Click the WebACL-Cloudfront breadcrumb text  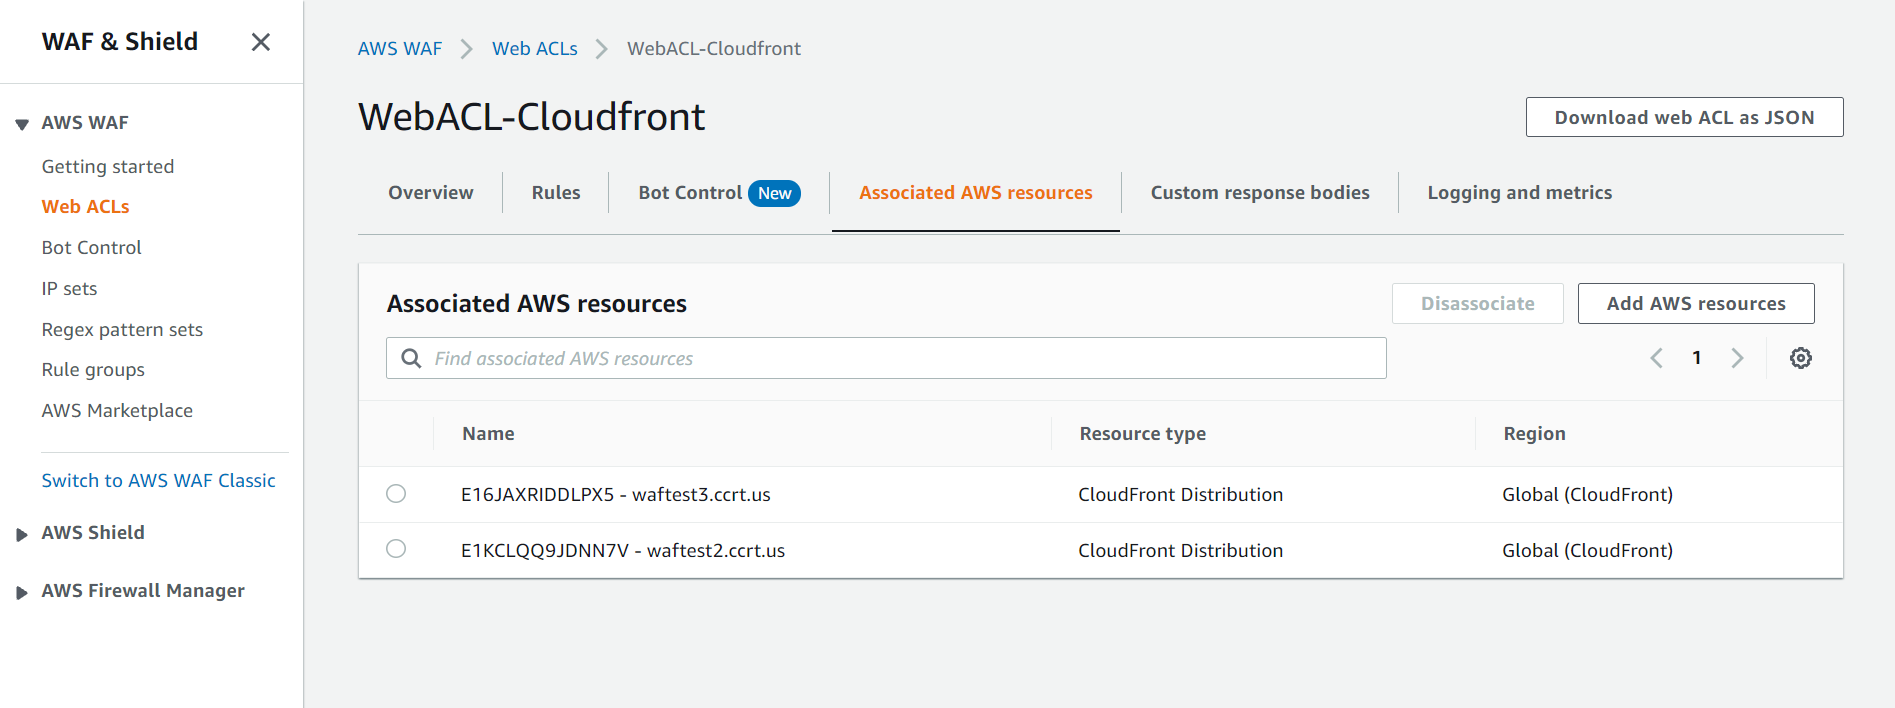pos(714,48)
